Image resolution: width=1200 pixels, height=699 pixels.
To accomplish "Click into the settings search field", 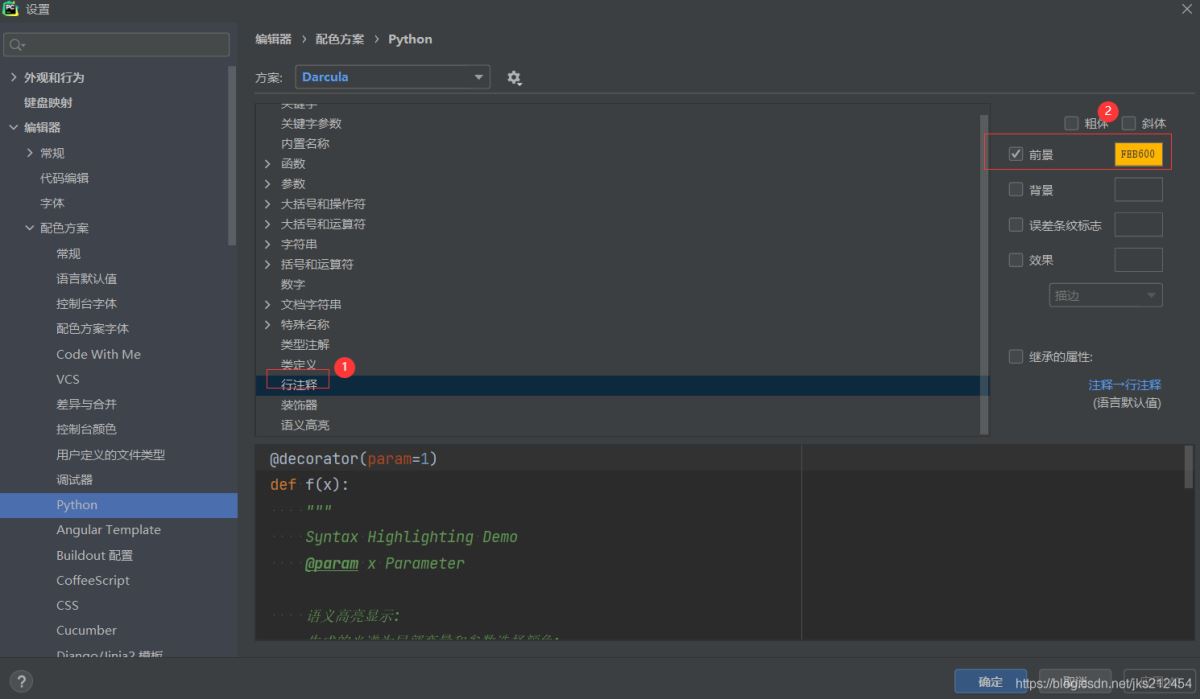I will [125, 45].
